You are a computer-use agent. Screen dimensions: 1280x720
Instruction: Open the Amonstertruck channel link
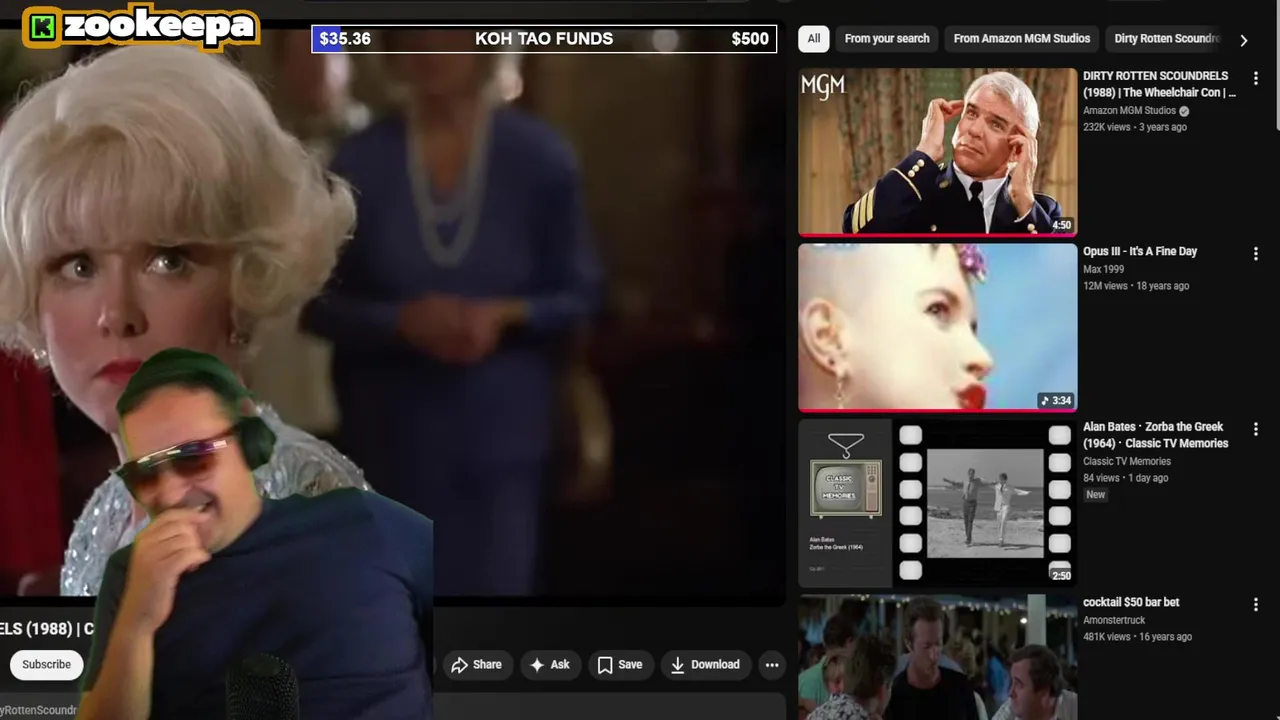(1114, 621)
